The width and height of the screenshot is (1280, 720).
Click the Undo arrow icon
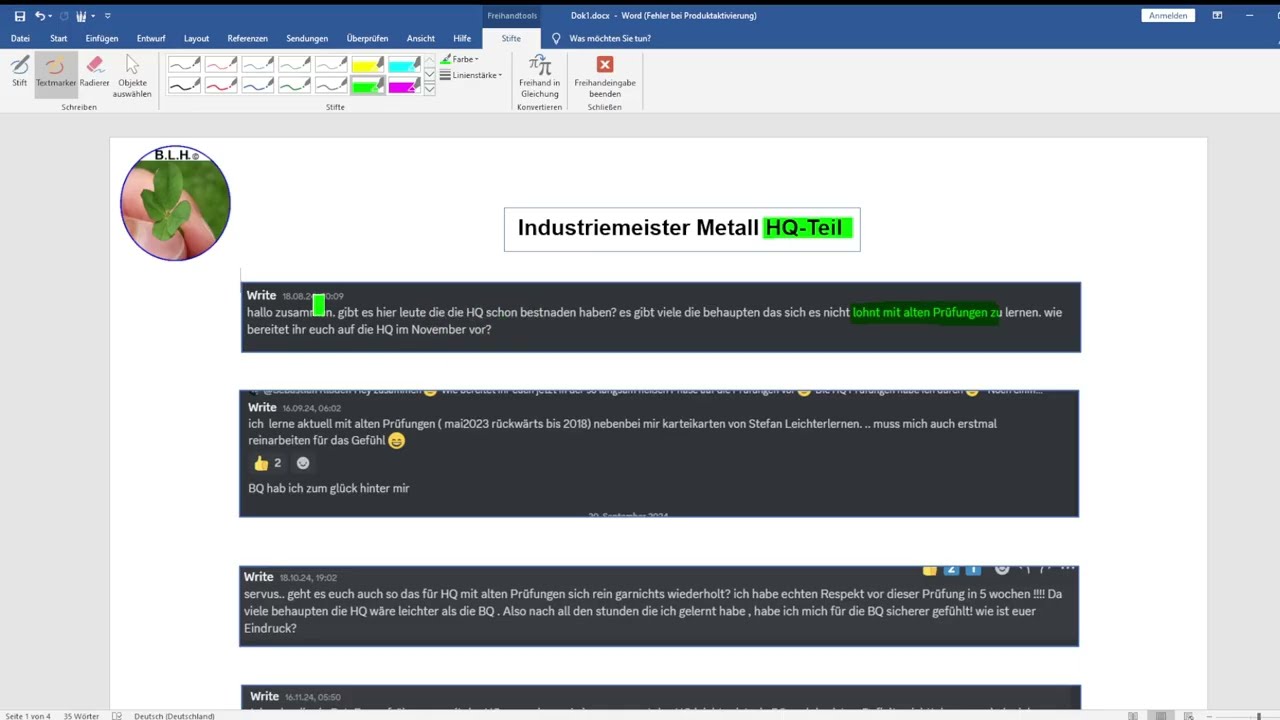tap(39, 16)
